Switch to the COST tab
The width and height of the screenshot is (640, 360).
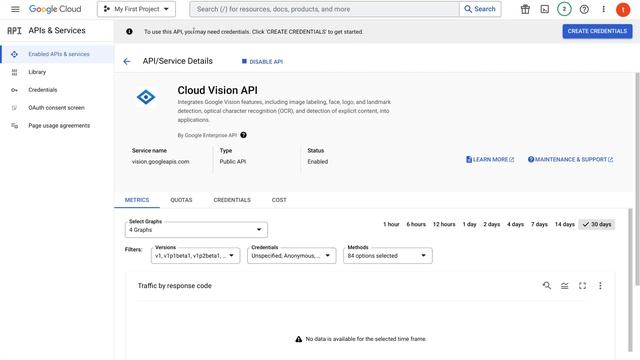[279, 200]
